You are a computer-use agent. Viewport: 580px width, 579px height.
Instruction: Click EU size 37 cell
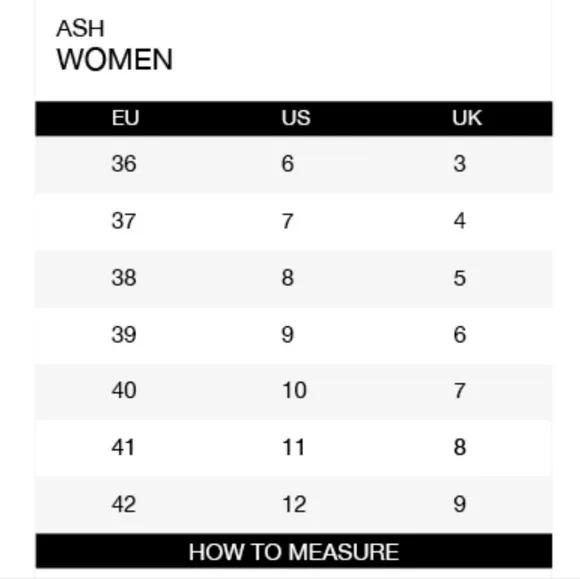(124, 221)
